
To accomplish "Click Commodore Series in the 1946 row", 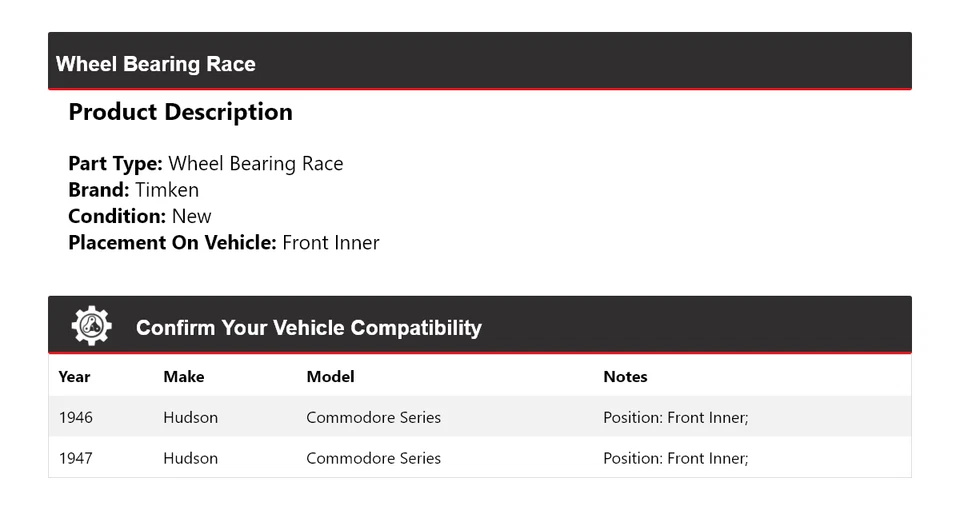I will 373,417.
